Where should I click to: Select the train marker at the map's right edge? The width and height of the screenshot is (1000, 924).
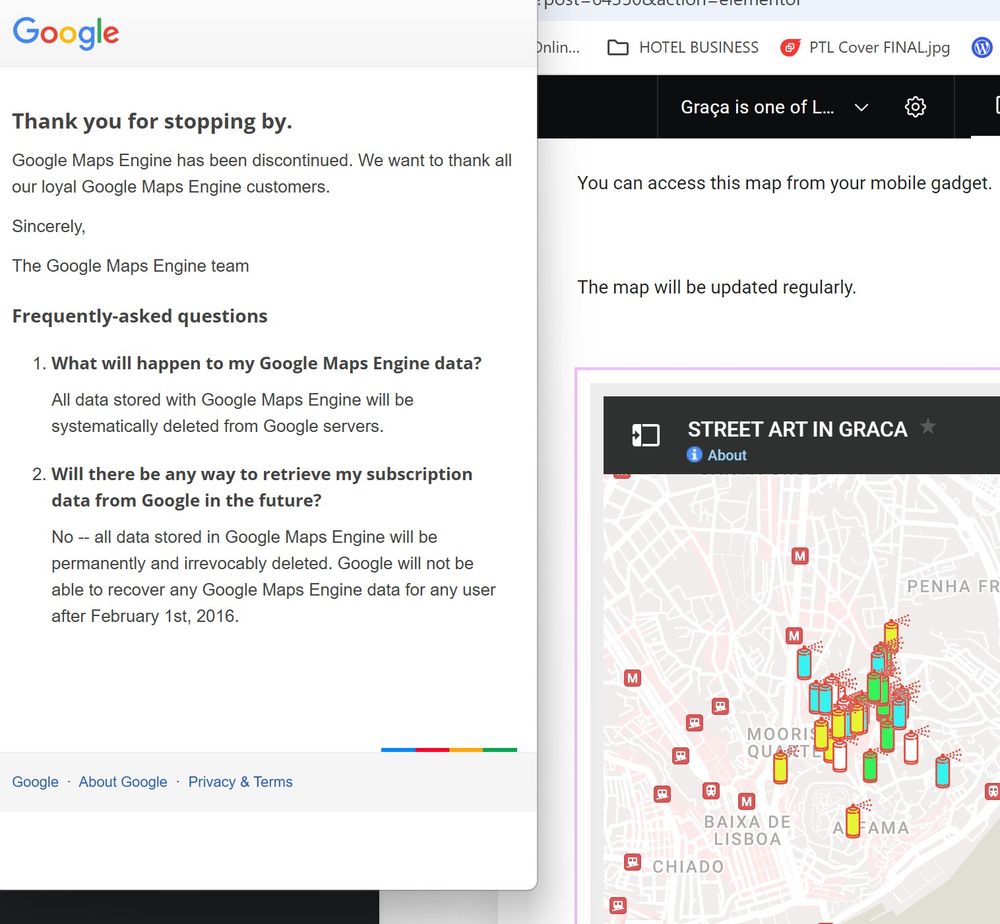992,791
